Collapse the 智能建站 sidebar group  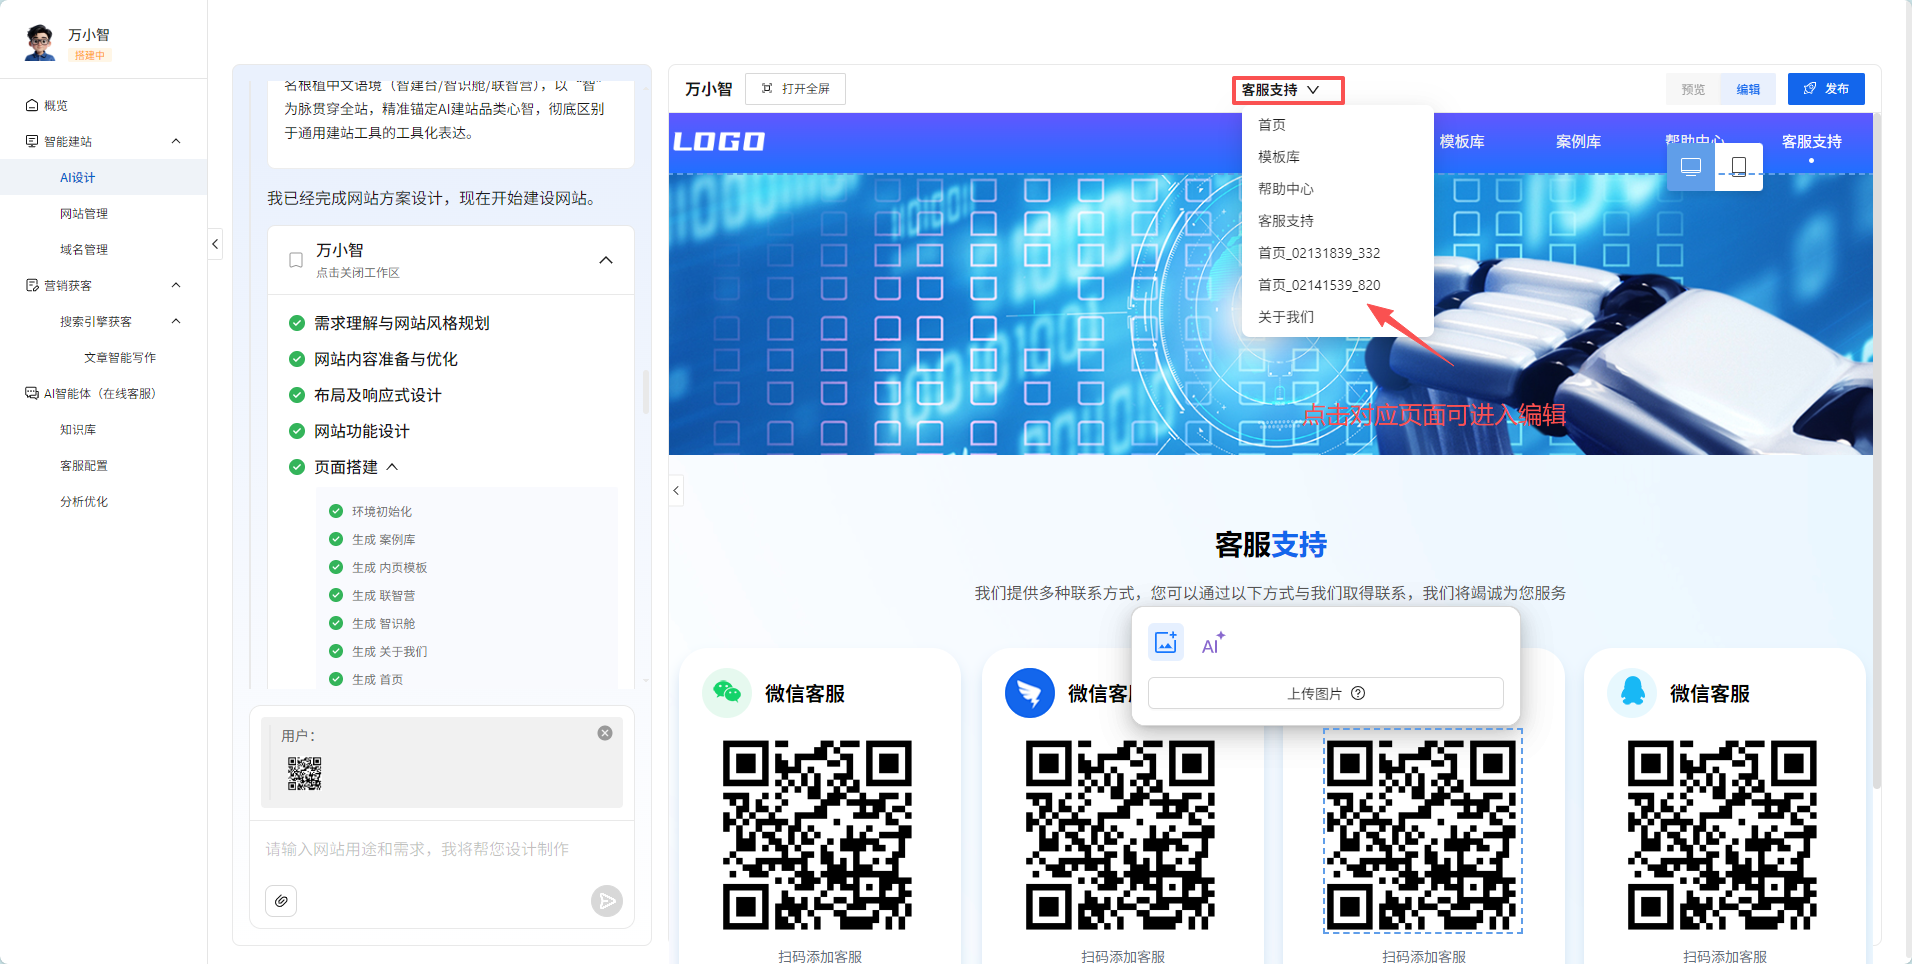(x=176, y=141)
